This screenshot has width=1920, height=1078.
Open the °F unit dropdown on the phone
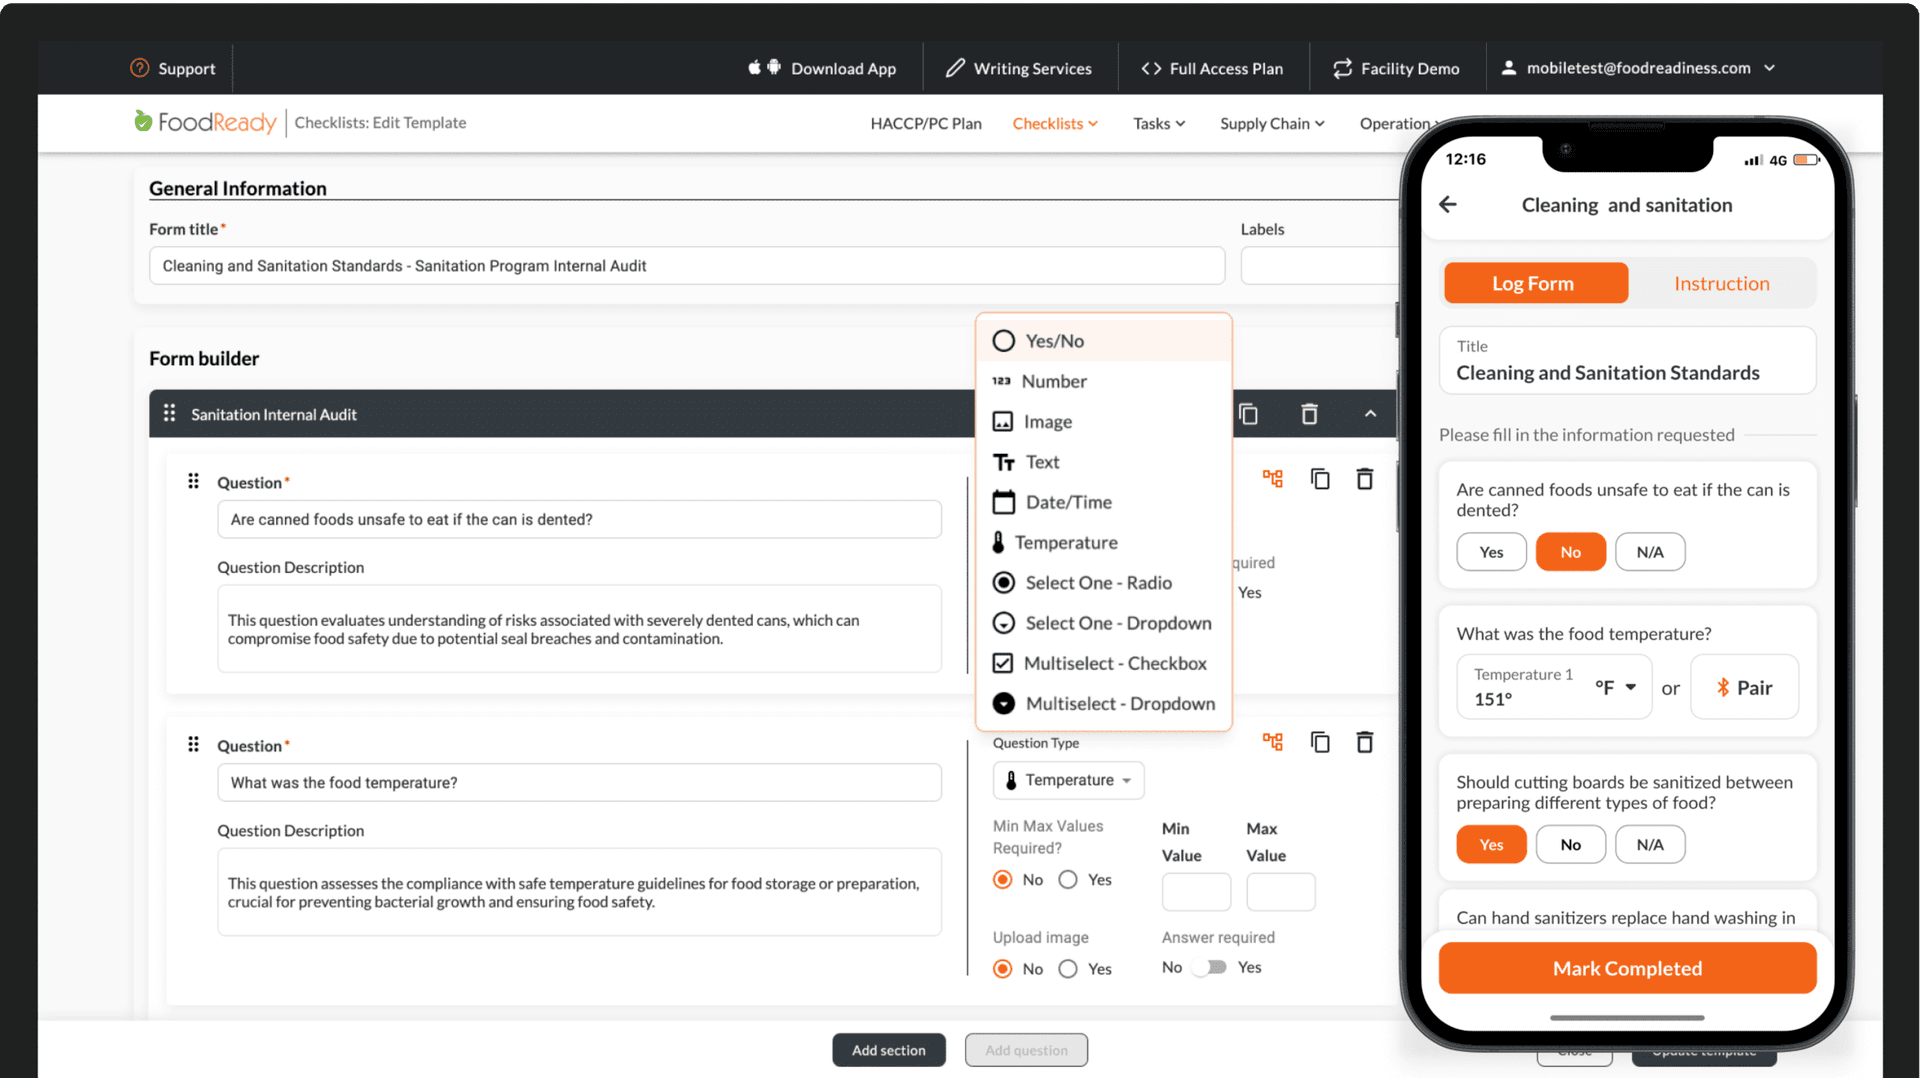1616,687
